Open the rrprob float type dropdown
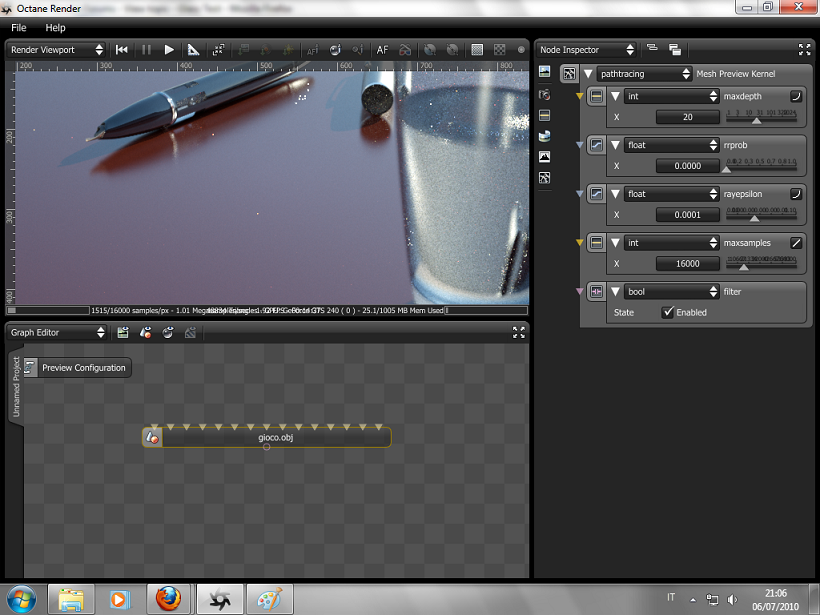Image resolution: width=820 pixels, height=615 pixels. [x=671, y=145]
